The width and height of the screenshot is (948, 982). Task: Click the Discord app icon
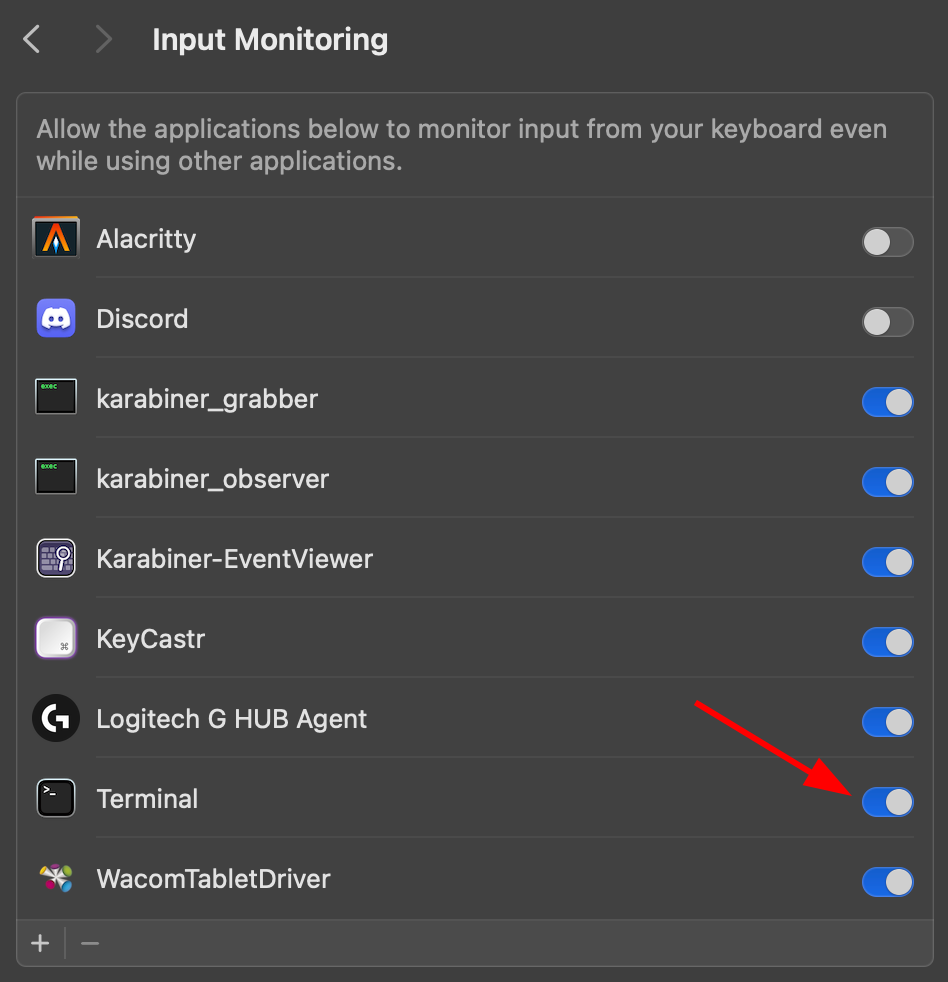(56, 318)
